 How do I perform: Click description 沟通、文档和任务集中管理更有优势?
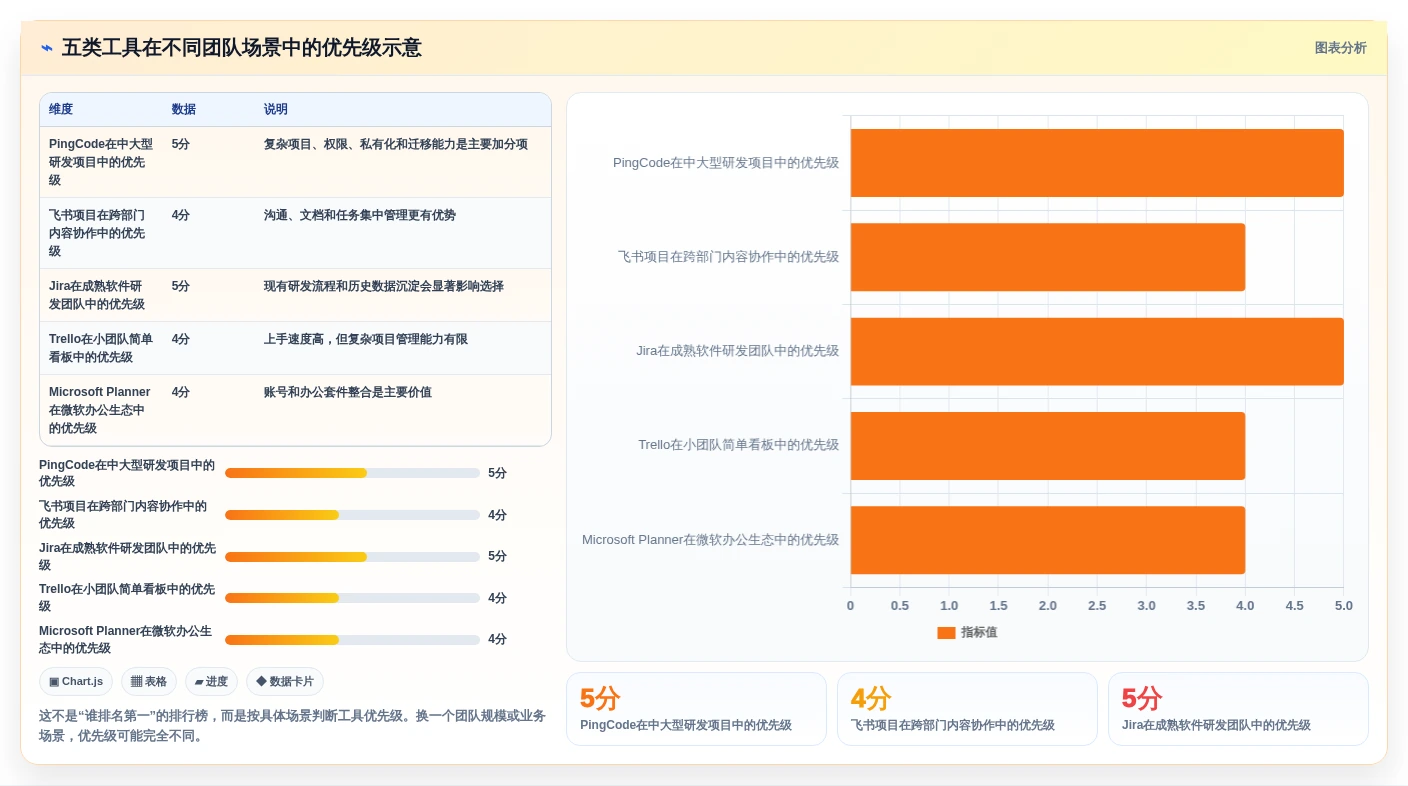tap(360, 215)
